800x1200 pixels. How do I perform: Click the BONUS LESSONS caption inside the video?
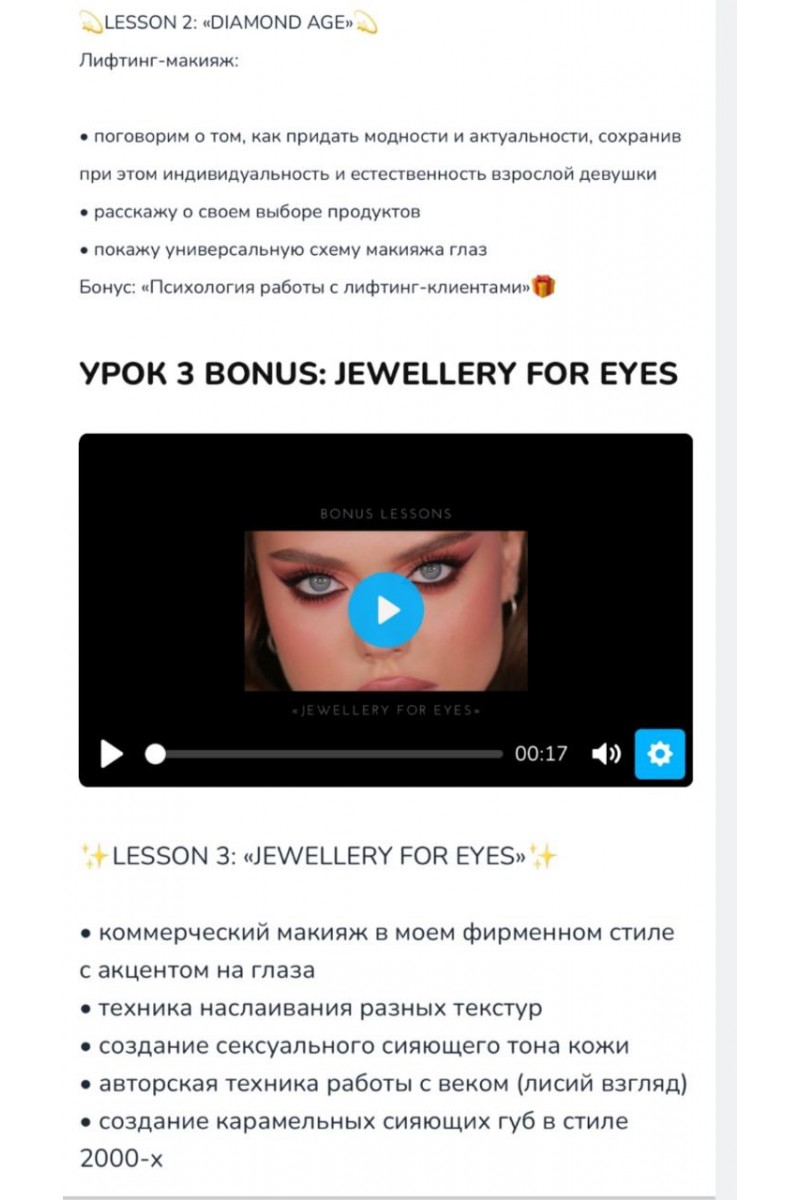[386, 514]
